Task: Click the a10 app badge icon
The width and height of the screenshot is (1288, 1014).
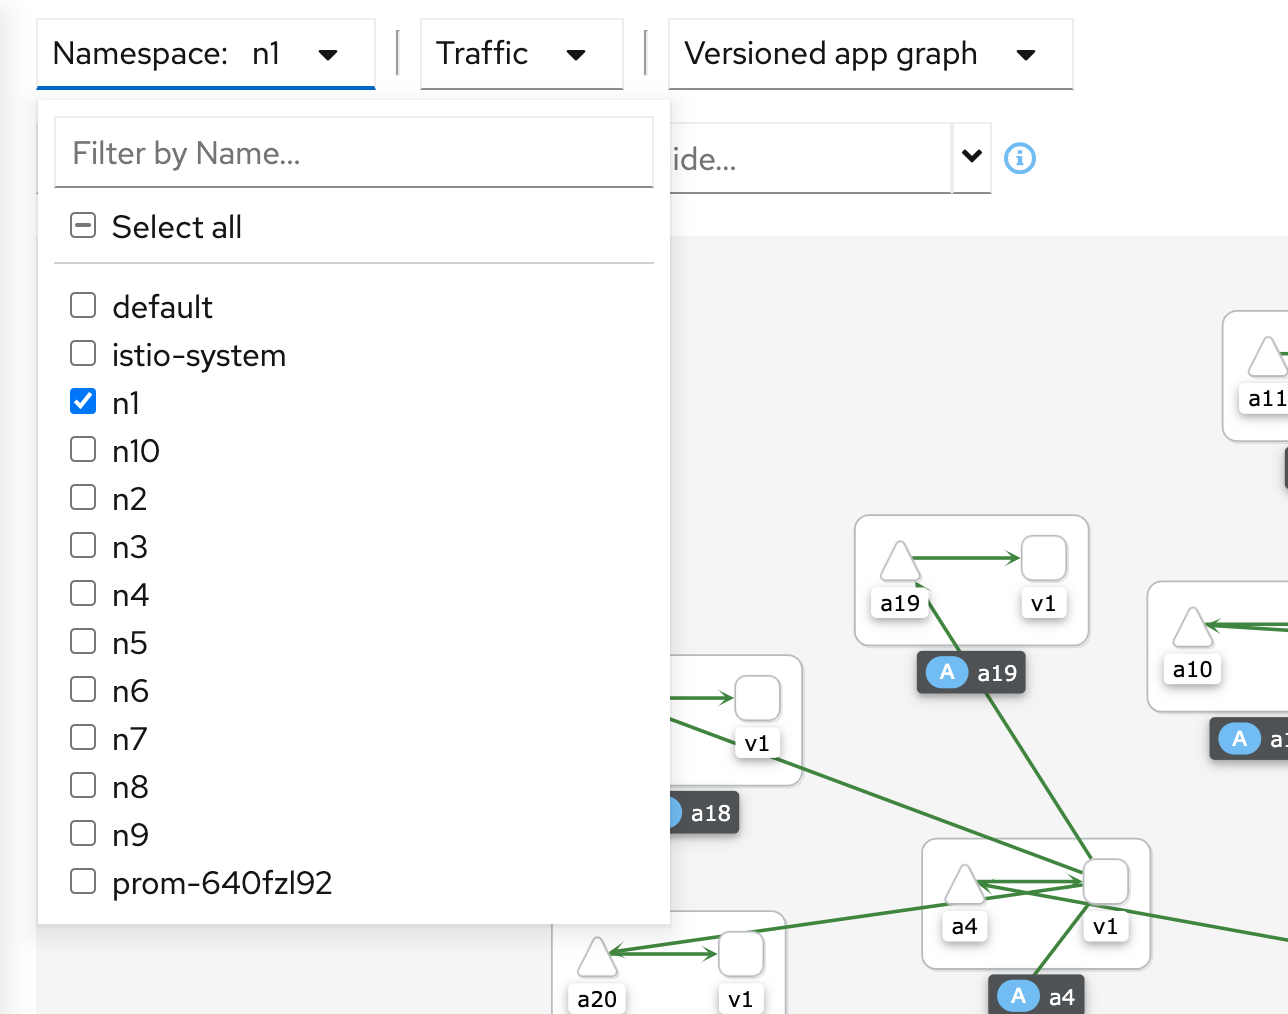Action: click(x=1239, y=739)
